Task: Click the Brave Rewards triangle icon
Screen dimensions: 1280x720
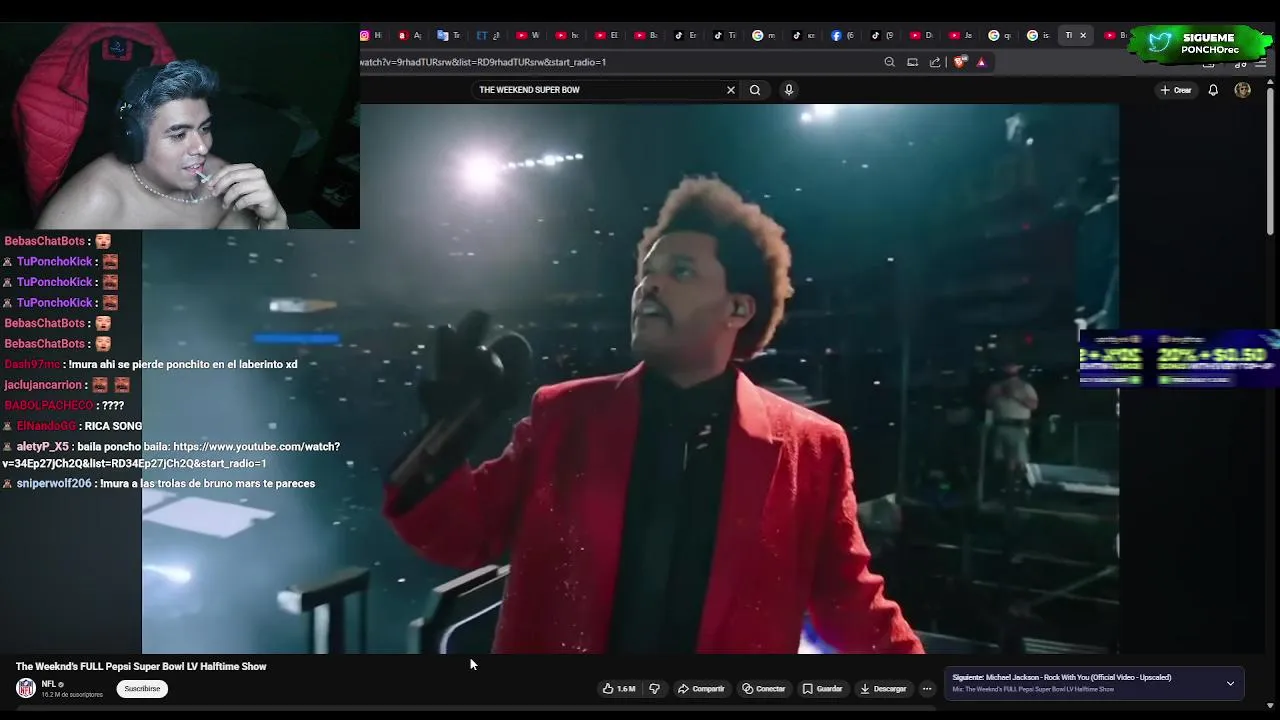Action: 981,62
